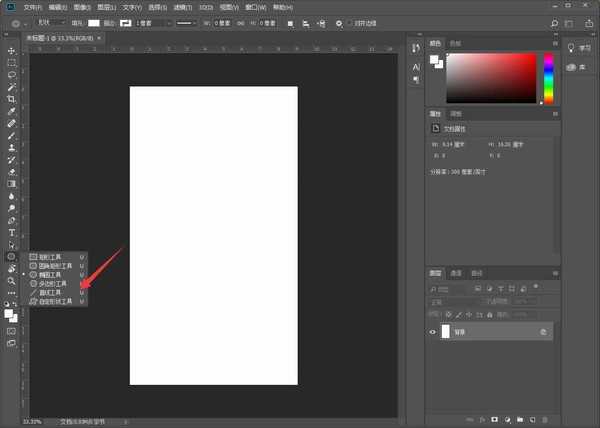Select the Move tool in the toolbar
Viewport: 600px width, 428px height.
(12, 50)
